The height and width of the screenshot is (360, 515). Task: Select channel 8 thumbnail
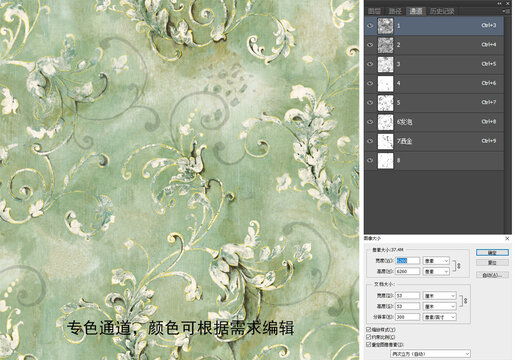tap(385, 161)
